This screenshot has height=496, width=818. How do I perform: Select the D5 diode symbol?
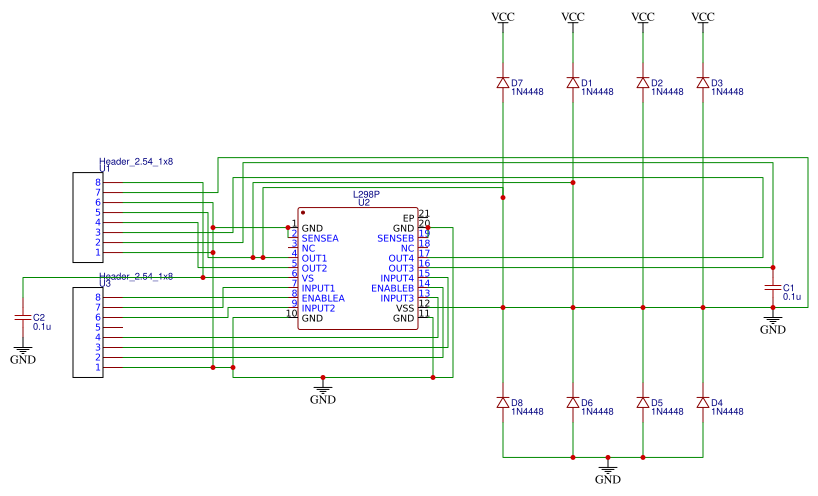(x=643, y=402)
